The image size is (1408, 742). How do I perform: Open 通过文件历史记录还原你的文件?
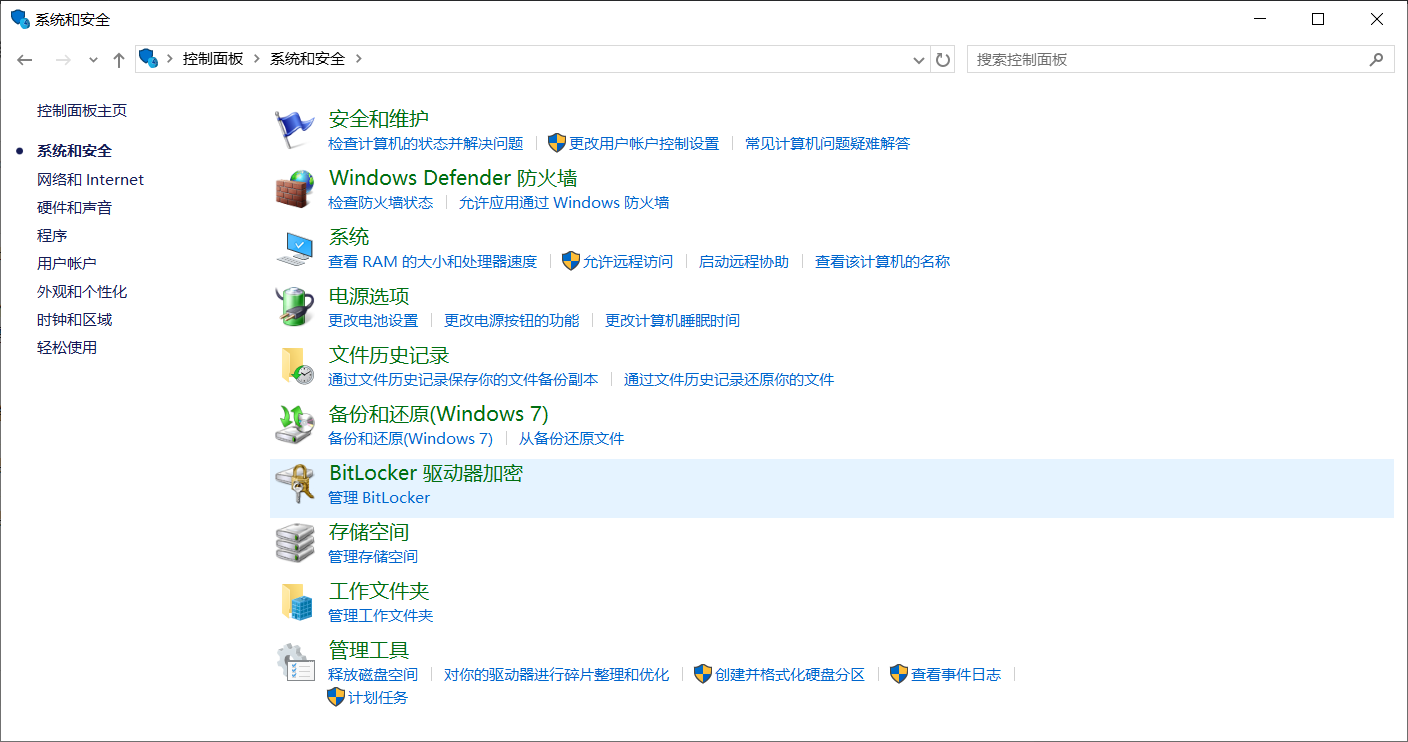729,379
